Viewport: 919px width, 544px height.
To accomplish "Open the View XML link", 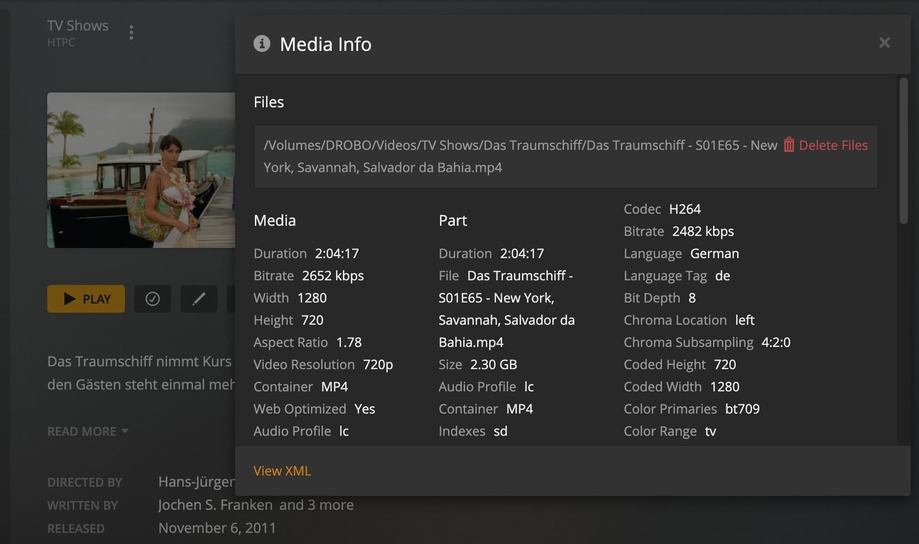I will click(x=282, y=471).
